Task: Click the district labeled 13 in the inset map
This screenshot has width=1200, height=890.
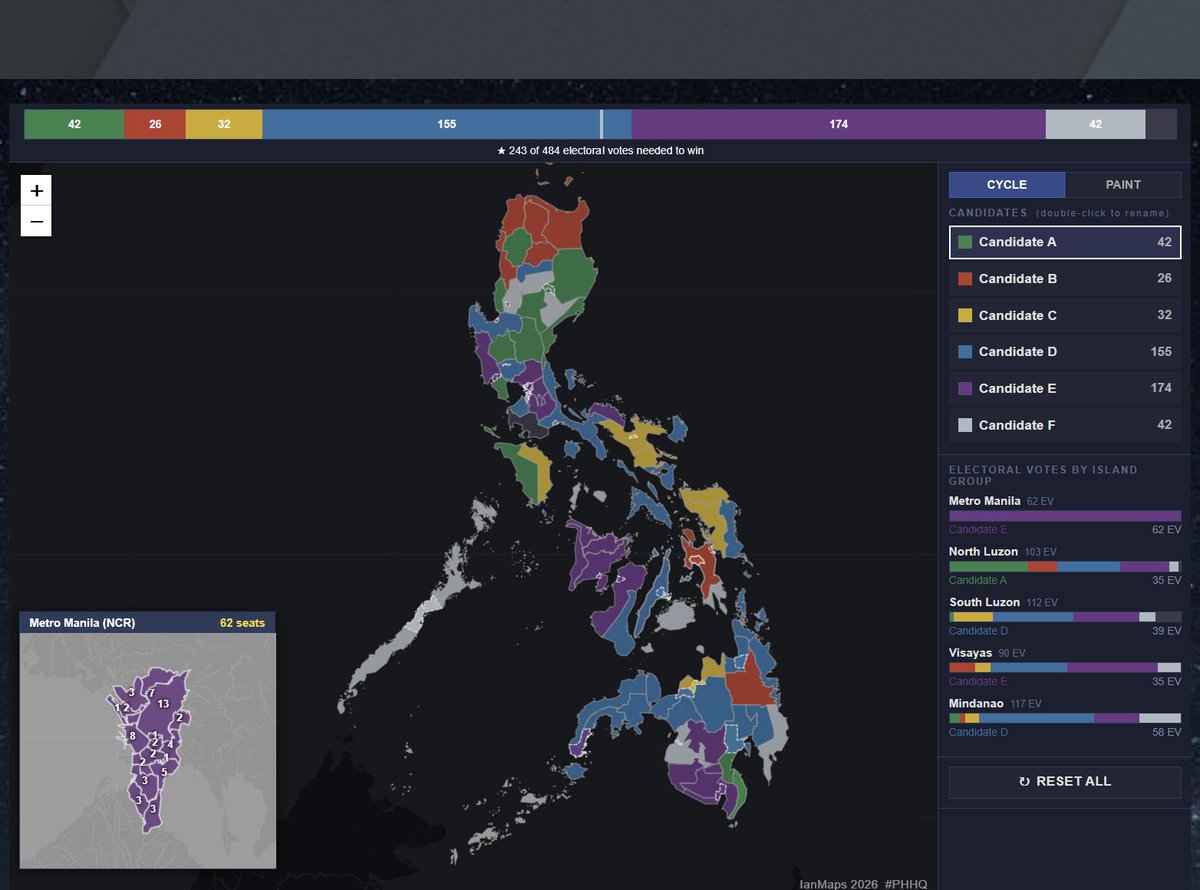Action: (163, 704)
